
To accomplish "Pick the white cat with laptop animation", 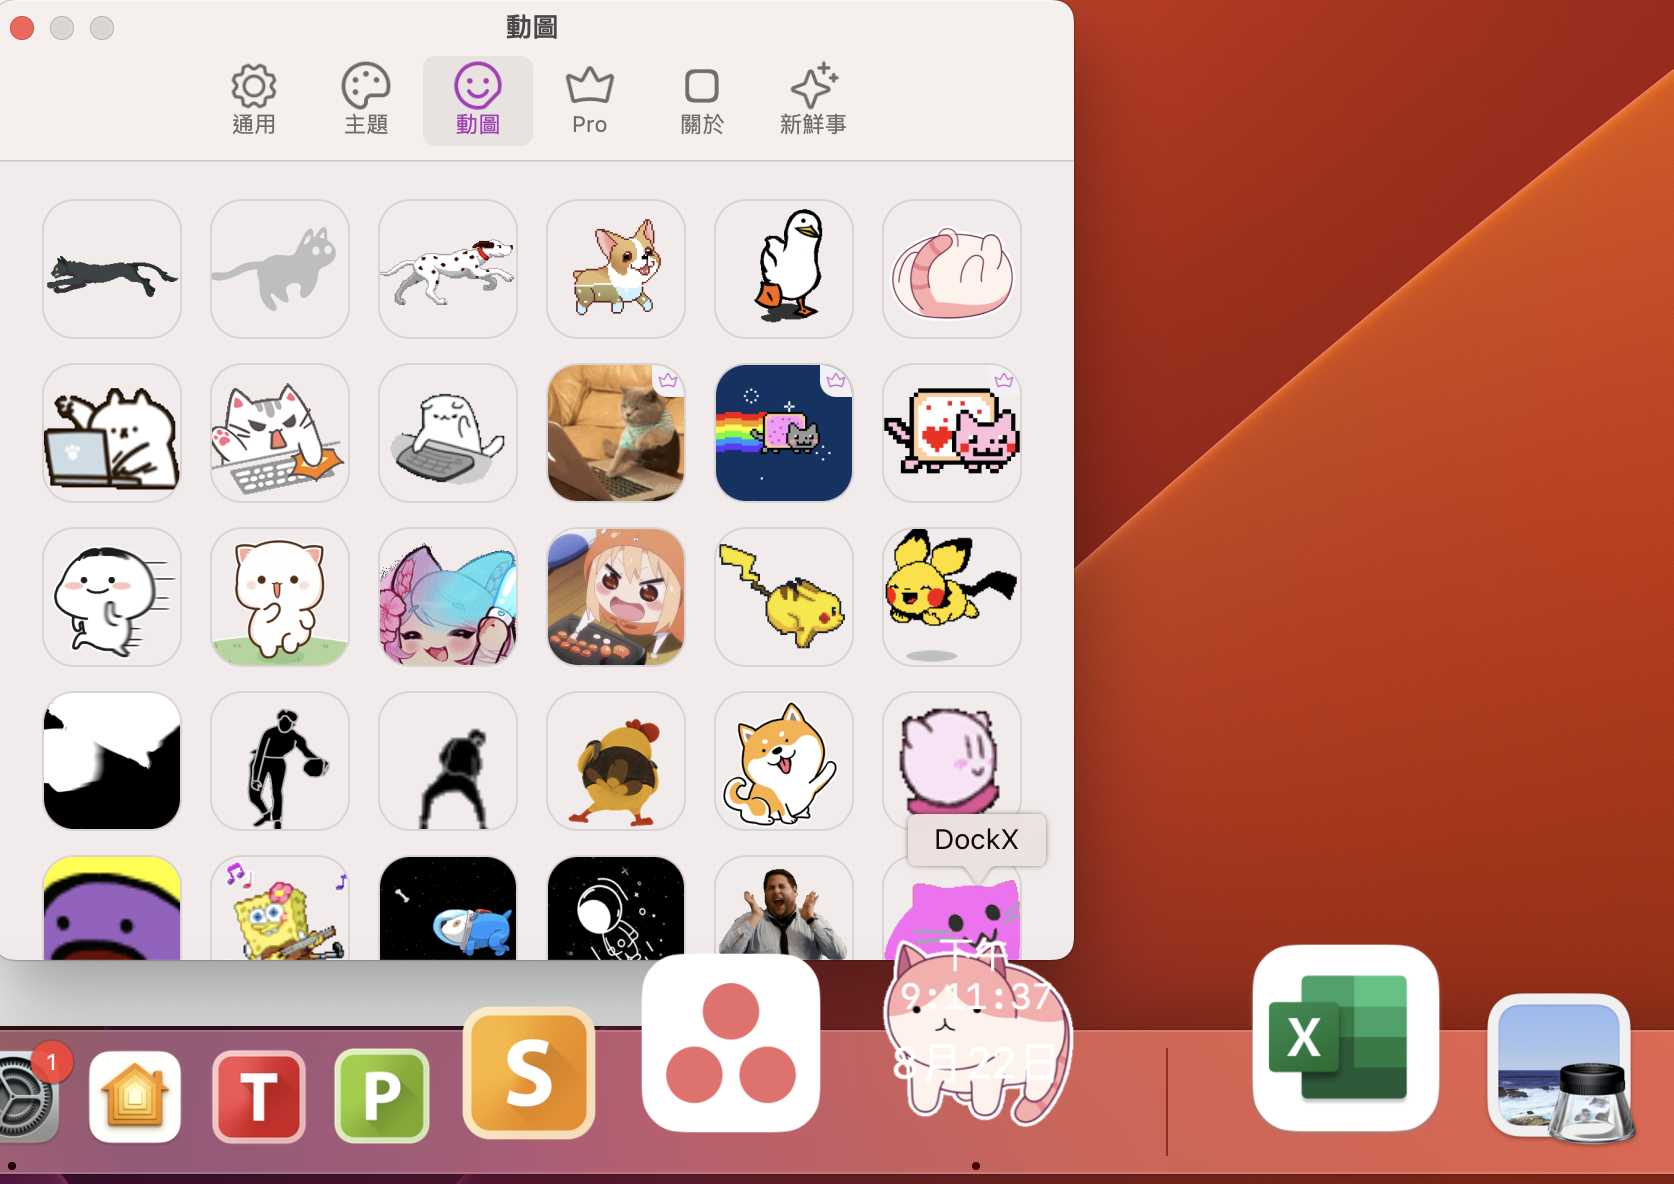I will tap(112, 433).
